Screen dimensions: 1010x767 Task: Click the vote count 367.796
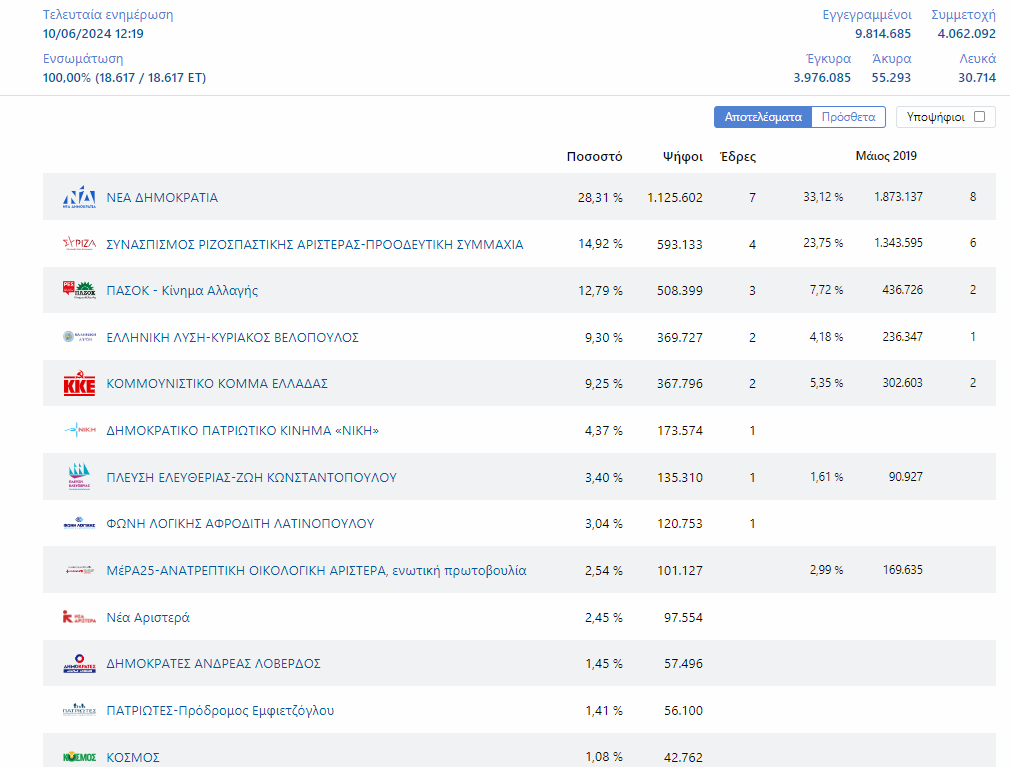pos(680,384)
